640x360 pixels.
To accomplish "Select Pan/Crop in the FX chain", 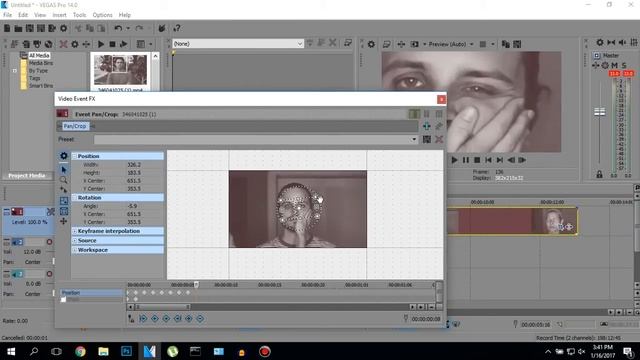I will [x=75, y=126].
